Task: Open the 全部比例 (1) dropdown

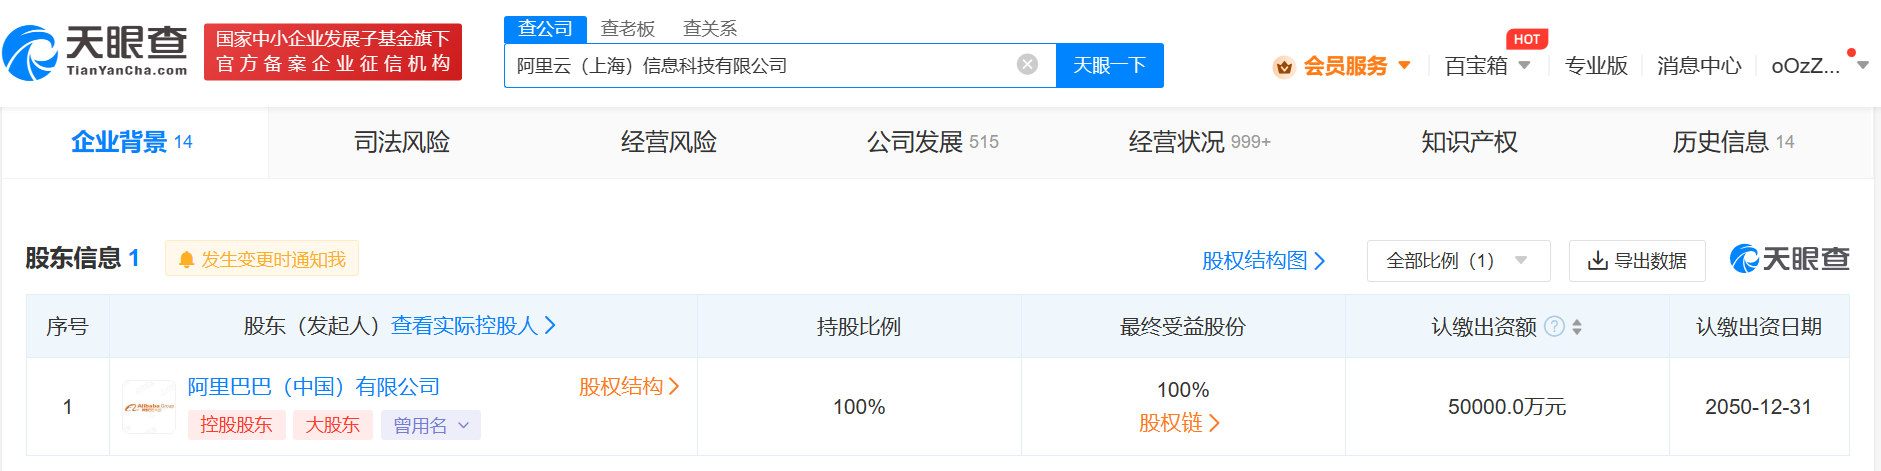Action: coord(1457,261)
